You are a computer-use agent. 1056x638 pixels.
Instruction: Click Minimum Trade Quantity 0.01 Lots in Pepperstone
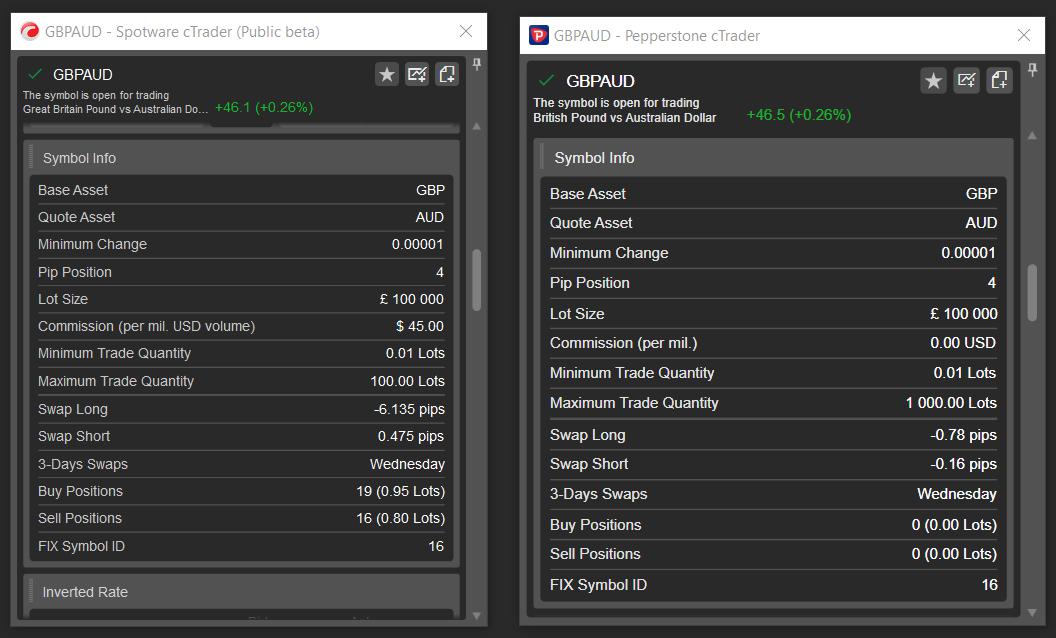click(964, 373)
